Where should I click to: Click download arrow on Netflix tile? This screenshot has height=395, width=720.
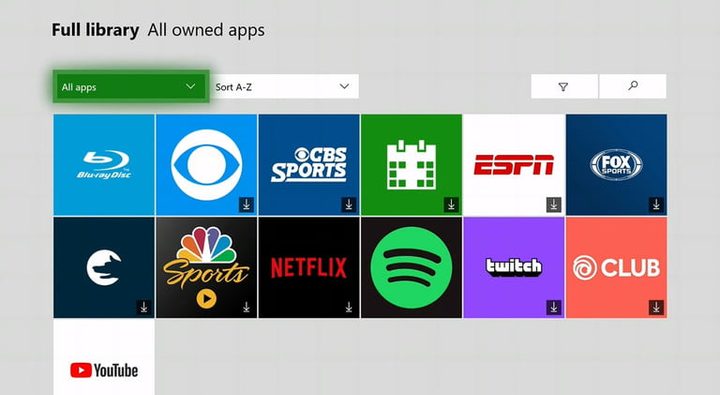[349, 307]
